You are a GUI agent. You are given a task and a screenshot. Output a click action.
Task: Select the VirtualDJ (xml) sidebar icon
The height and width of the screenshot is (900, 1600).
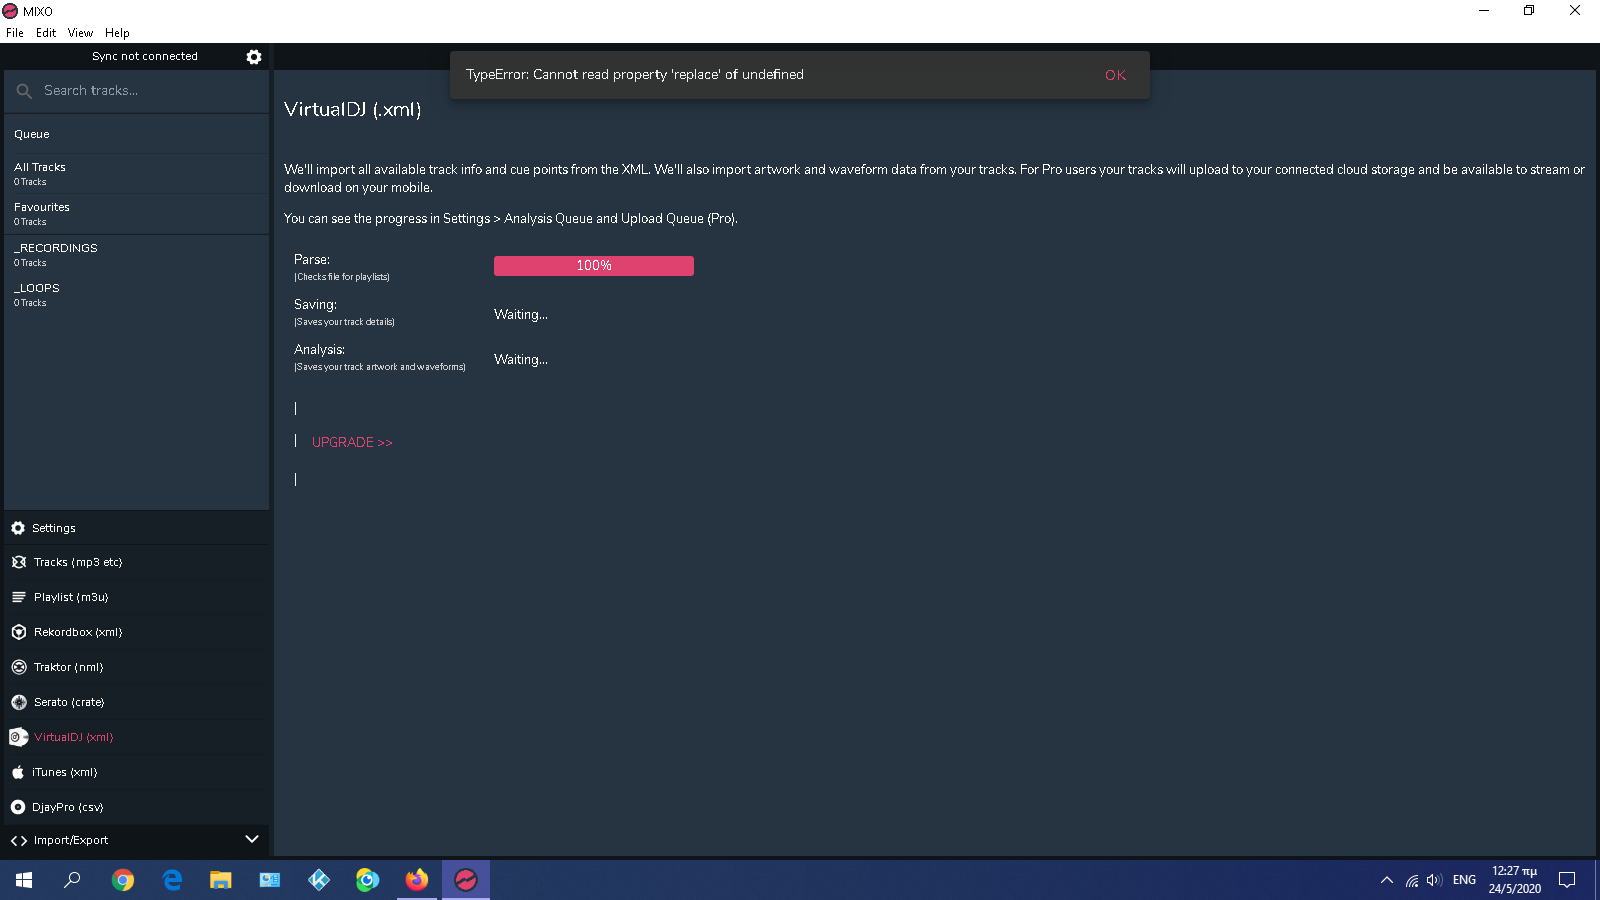(x=18, y=737)
